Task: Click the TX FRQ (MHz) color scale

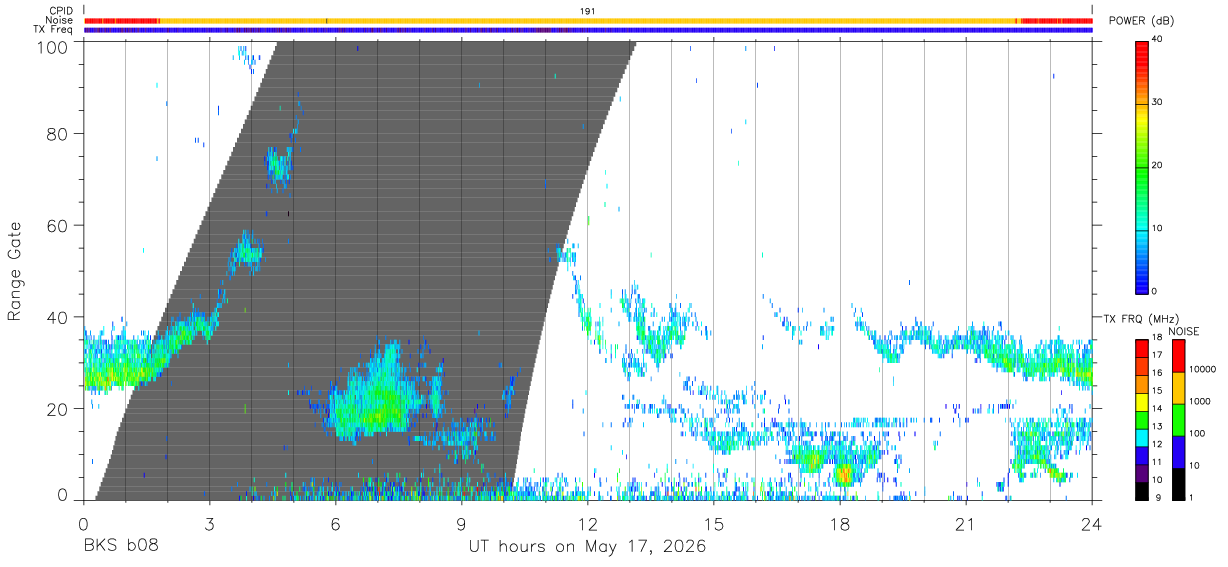Action: click(1142, 419)
